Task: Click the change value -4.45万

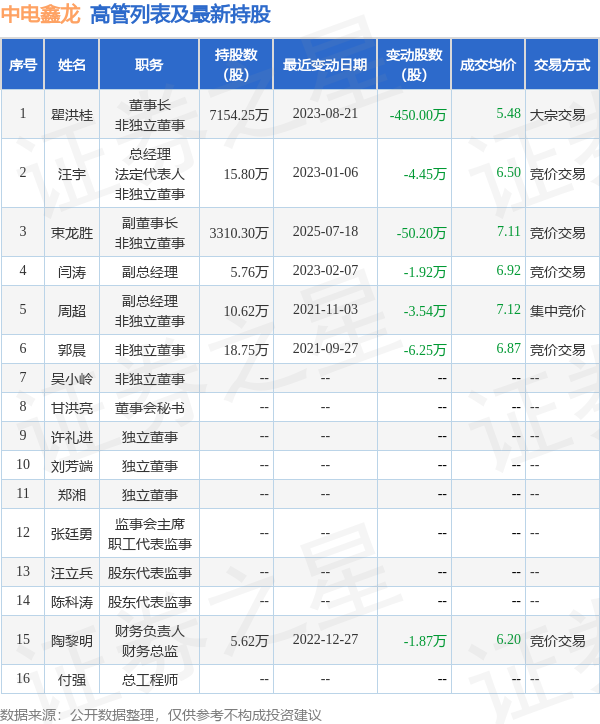Action: [425, 174]
